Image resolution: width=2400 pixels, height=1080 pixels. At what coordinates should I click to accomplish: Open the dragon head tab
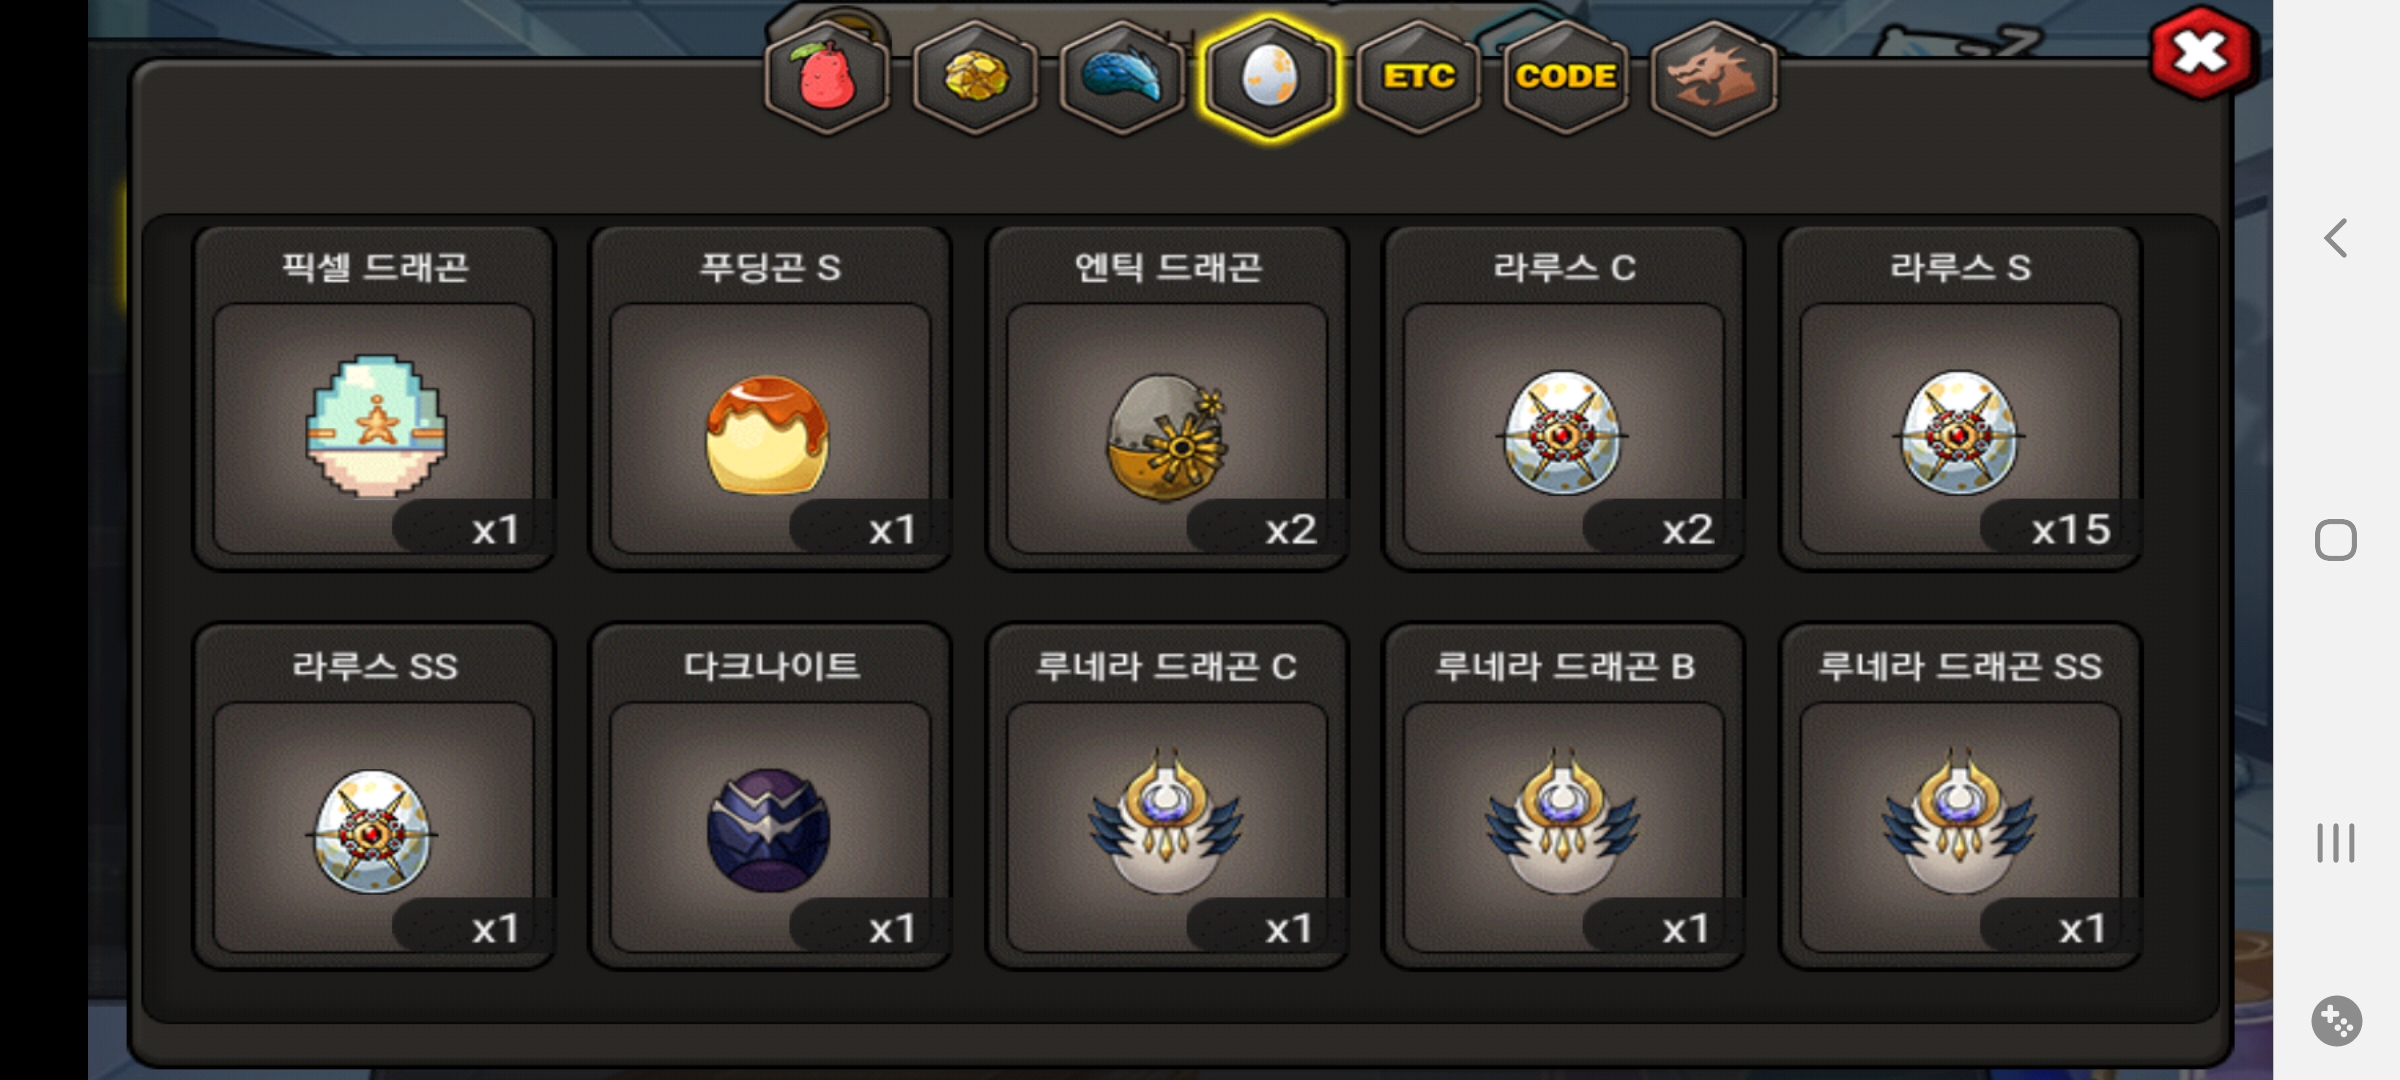1713,78
